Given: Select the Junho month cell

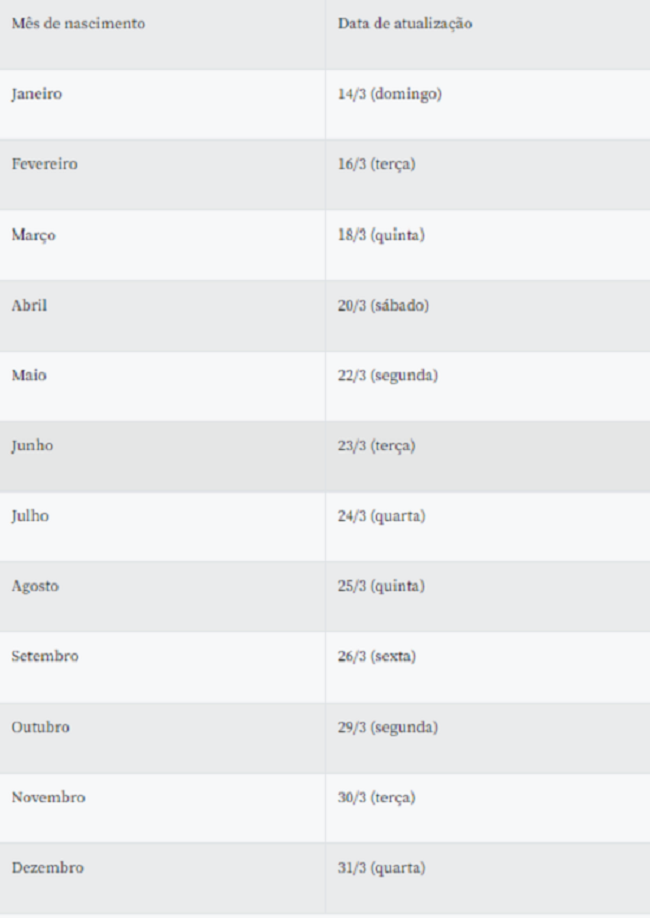Looking at the screenshot, I should (x=162, y=457).
